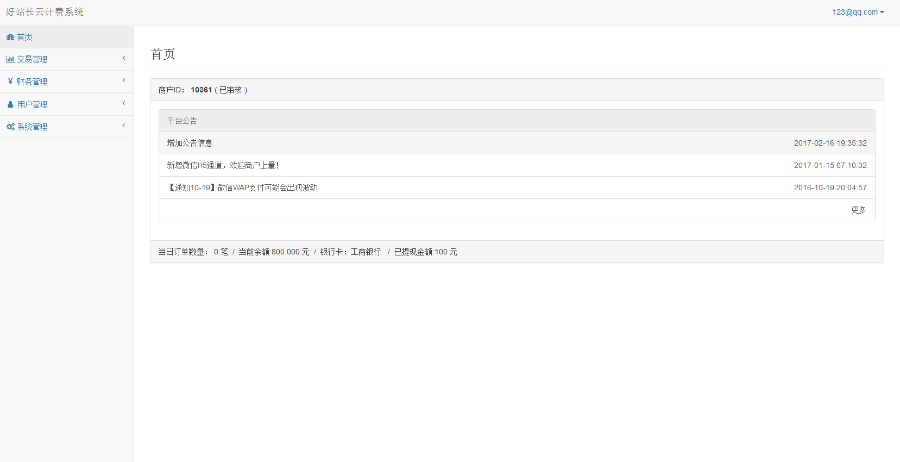Expand the 财务管理 chevron arrow
Image resolution: width=900 pixels, height=462 pixels.
pyautogui.click(x=123, y=80)
